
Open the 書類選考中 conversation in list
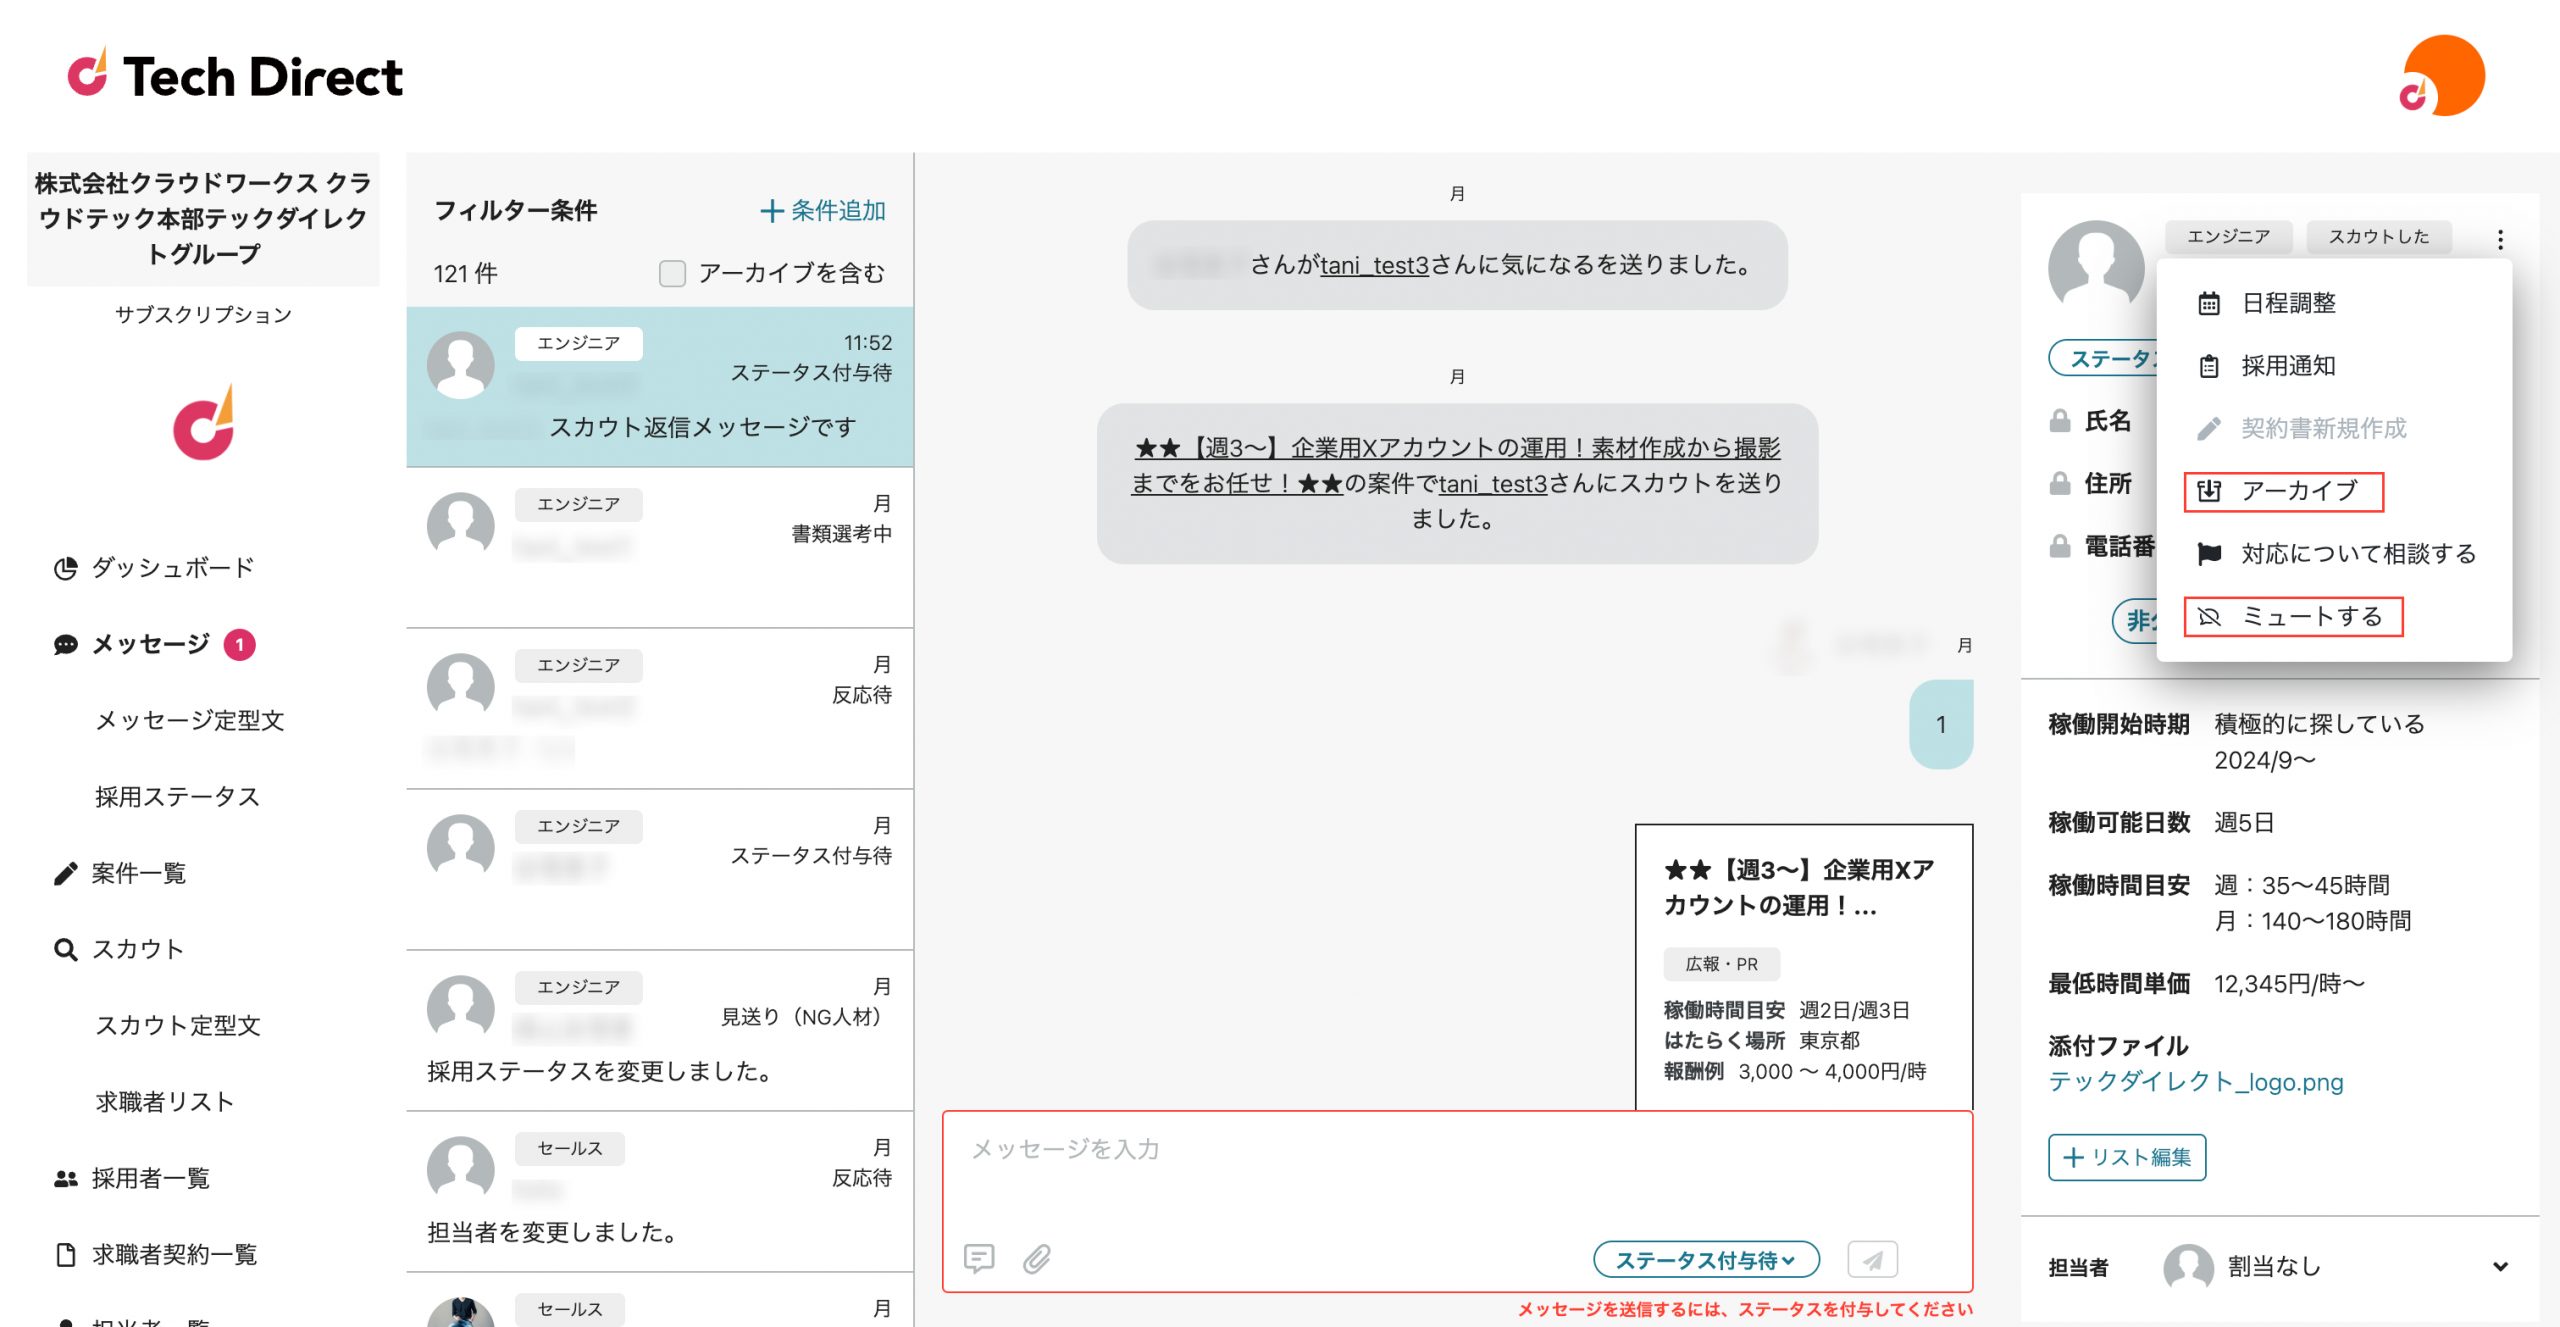click(660, 547)
